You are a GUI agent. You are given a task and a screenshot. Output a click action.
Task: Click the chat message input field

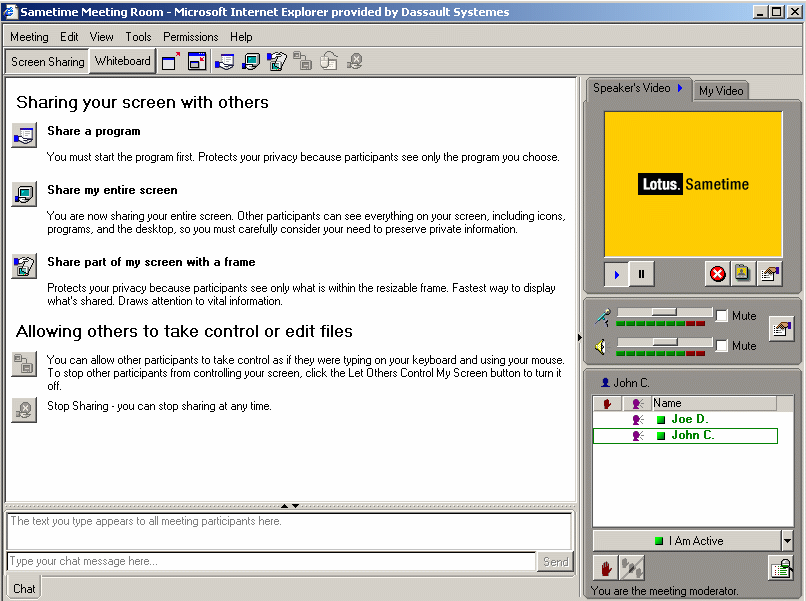pyautogui.click(x=271, y=561)
